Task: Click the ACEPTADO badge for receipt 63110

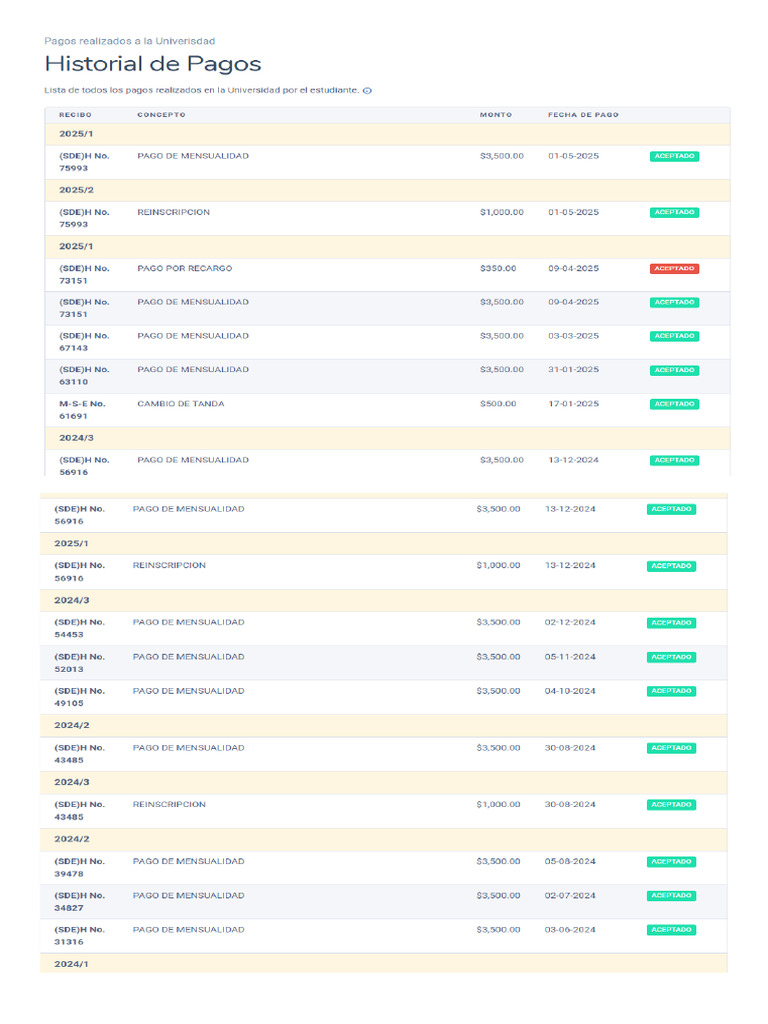Action: tap(674, 370)
